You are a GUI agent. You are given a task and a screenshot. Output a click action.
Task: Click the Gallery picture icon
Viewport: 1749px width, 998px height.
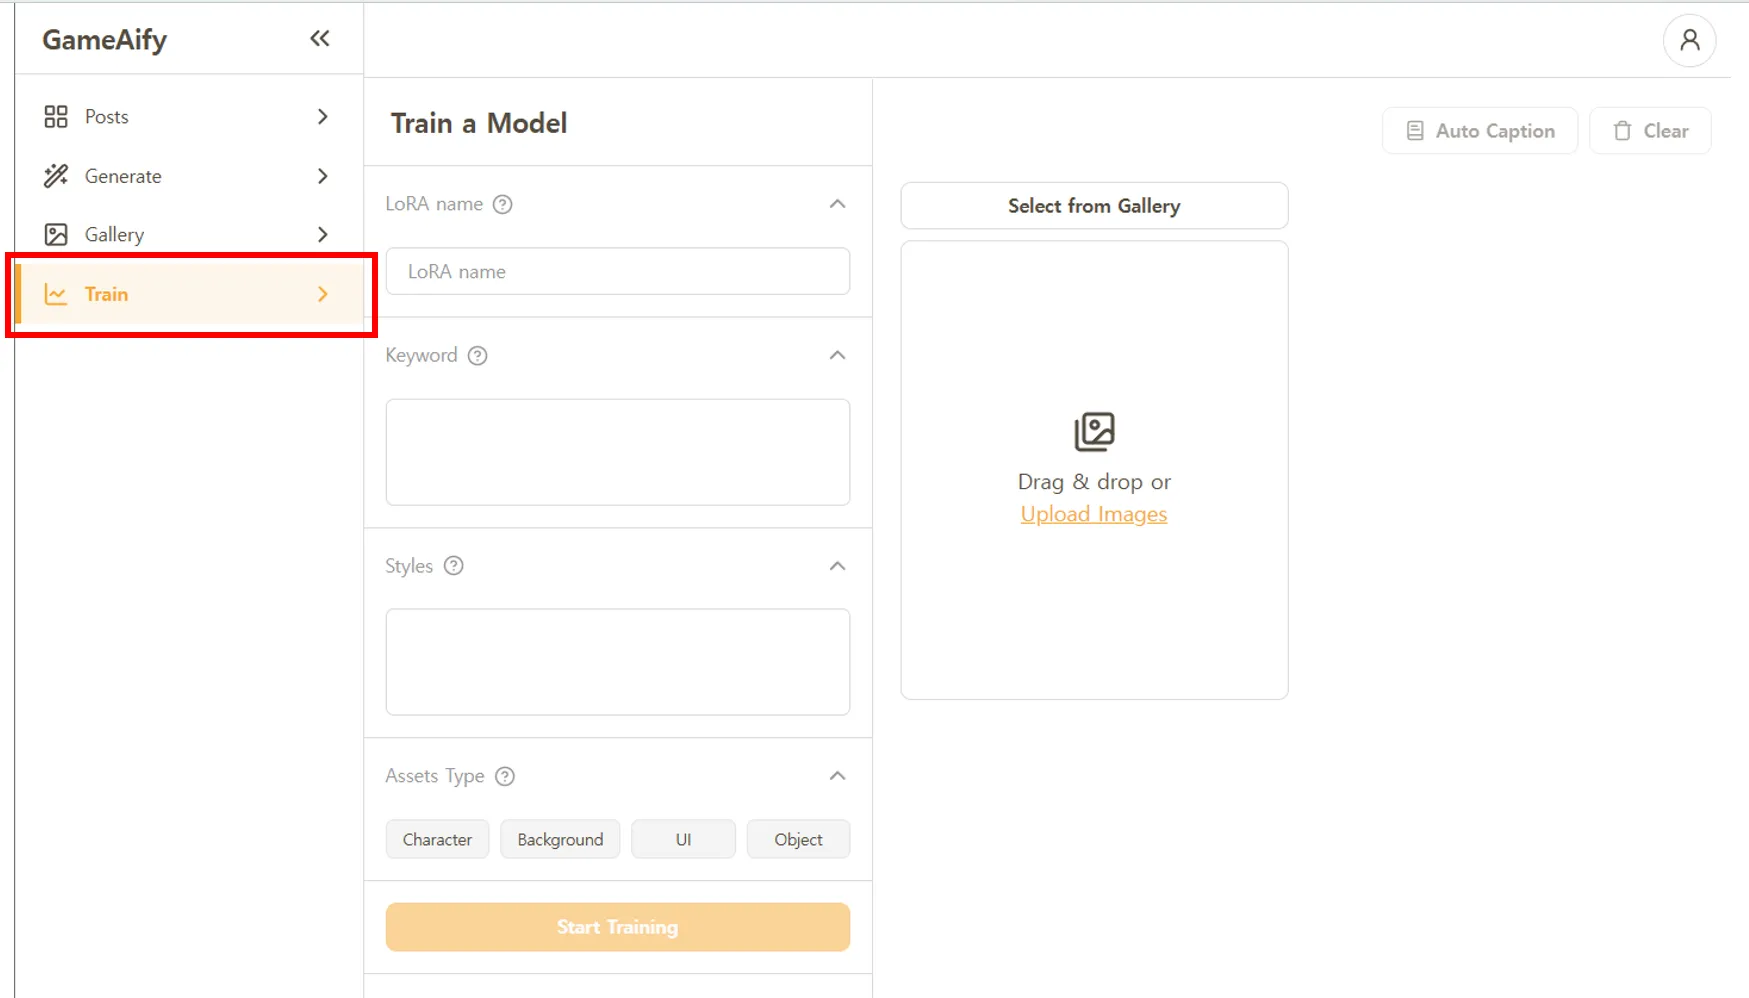(56, 234)
